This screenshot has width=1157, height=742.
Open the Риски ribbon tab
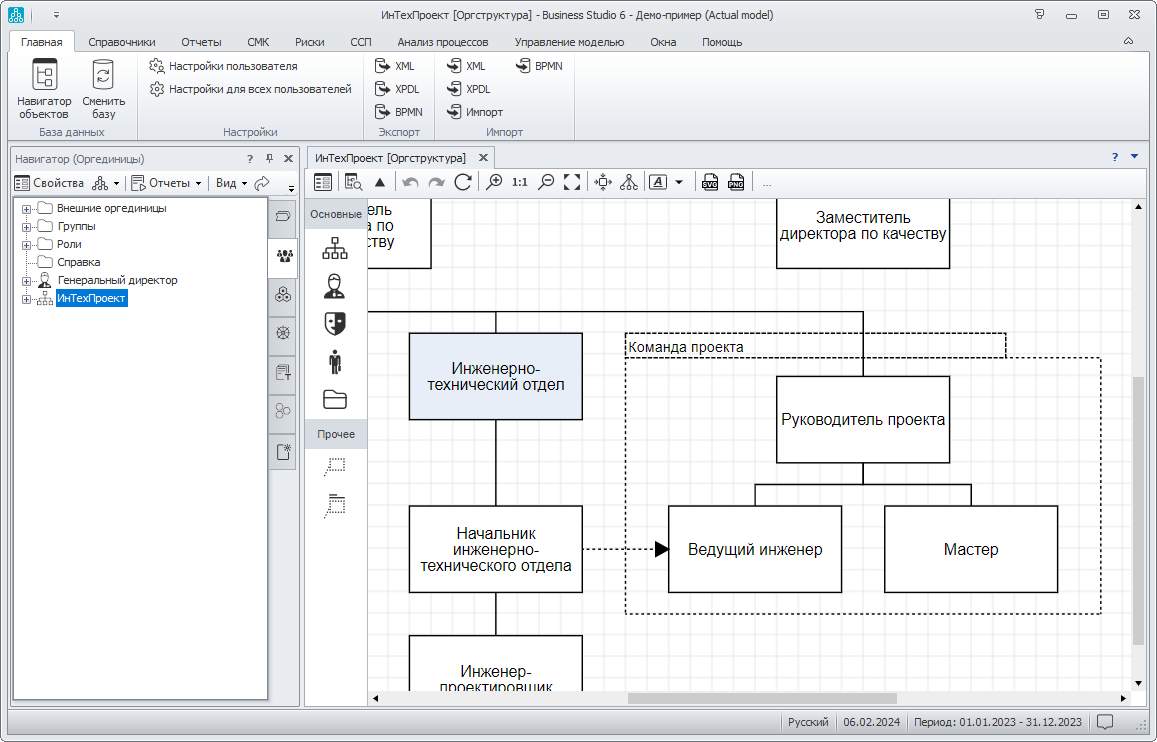point(309,42)
